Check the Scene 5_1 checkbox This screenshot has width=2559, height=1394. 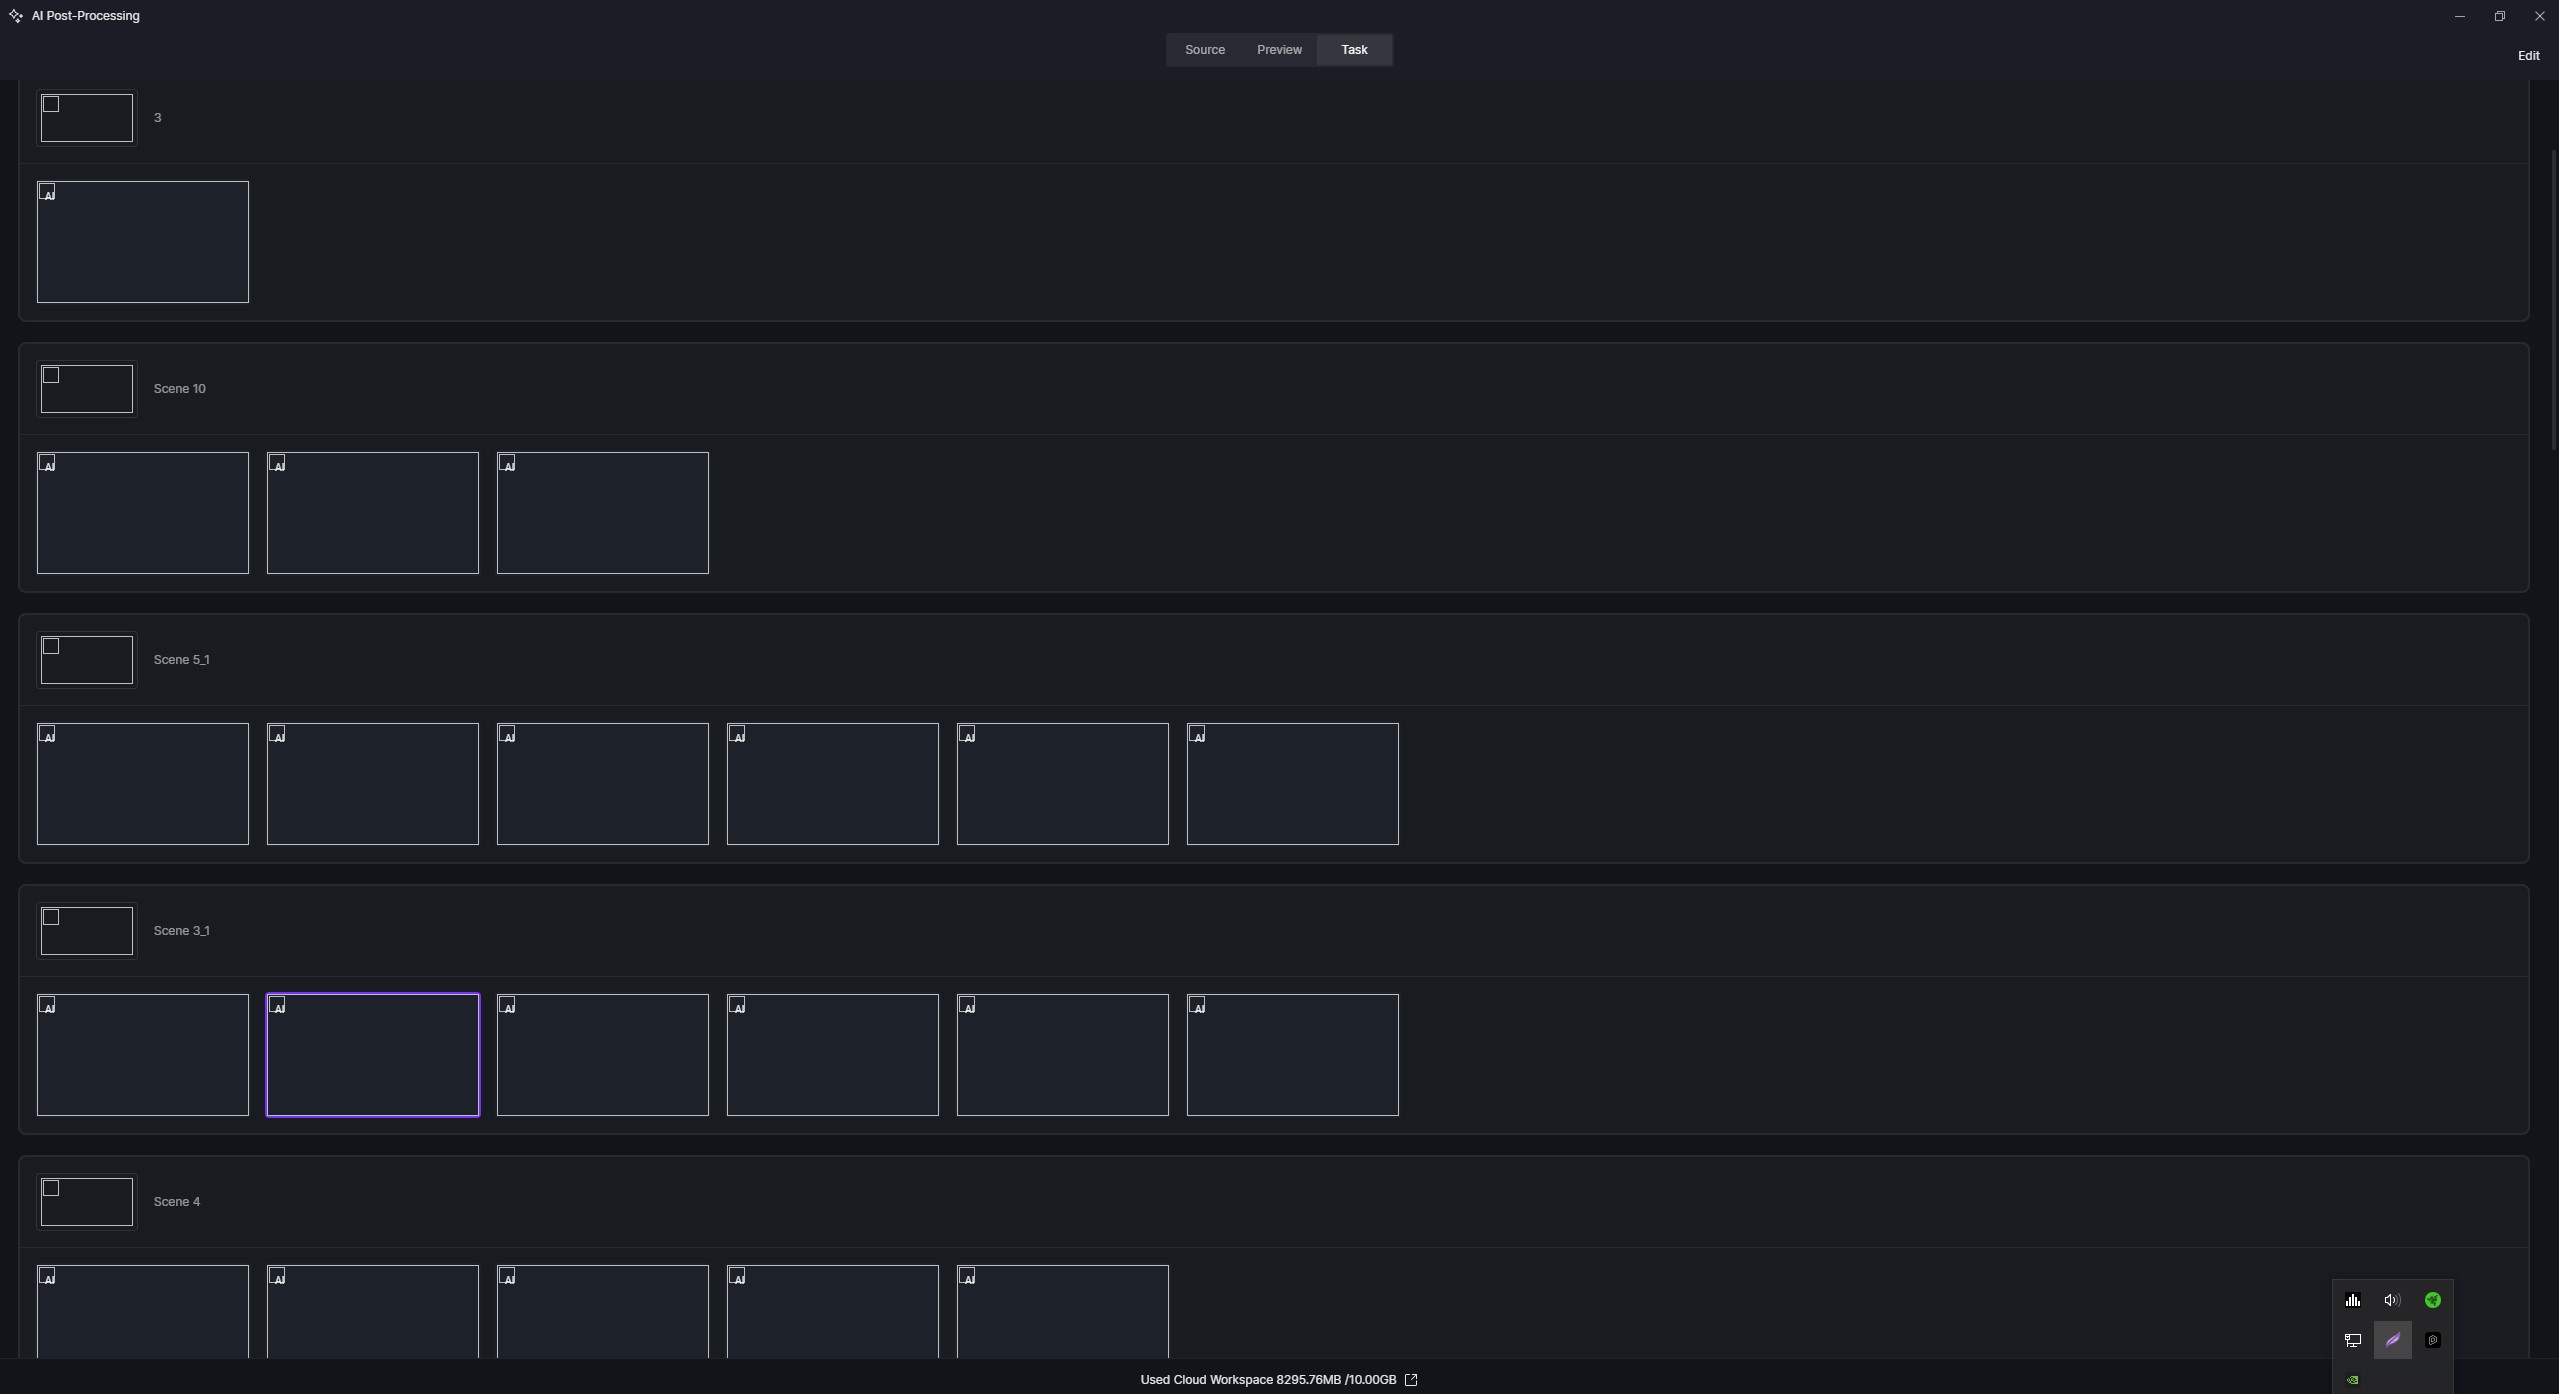(x=52, y=647)
